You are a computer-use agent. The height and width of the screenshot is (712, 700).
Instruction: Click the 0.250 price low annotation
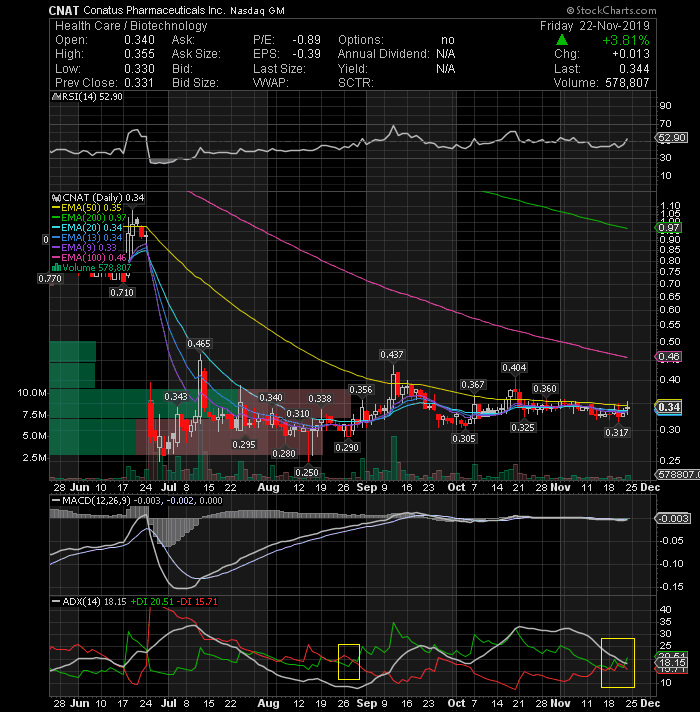pos(307,473)
